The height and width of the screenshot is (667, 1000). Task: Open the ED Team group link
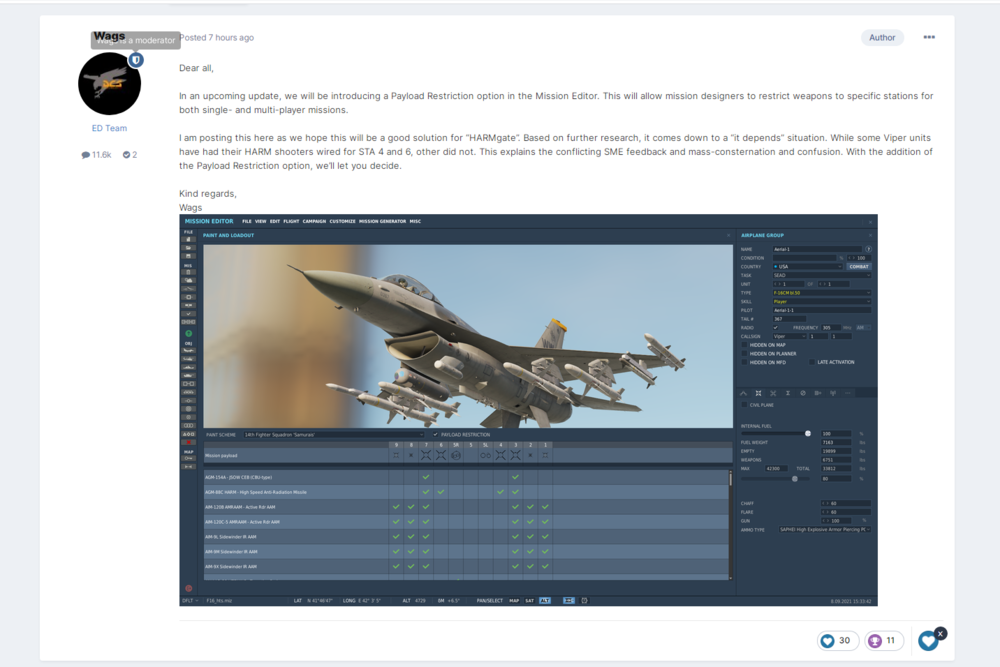click(109, 128)
